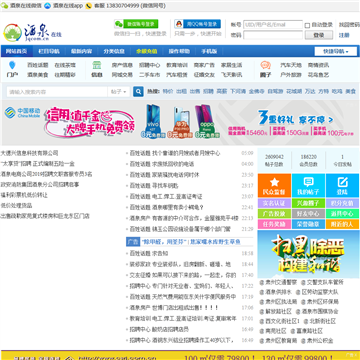Open the listing 福利彩票机低价转让
Viewport: 360px width, 360px height.
[x=24, y=195]
